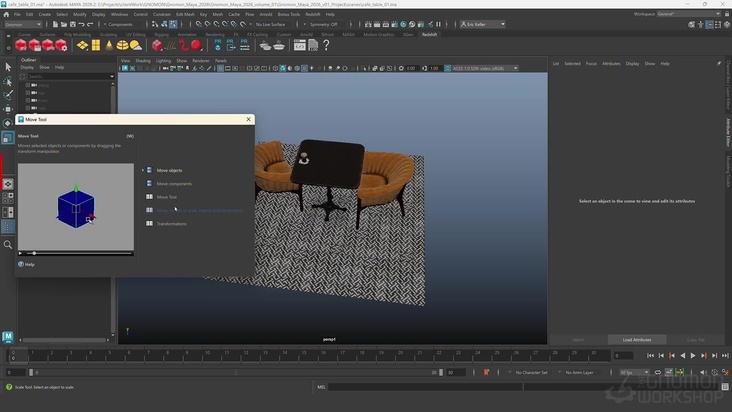Toggle the timeline audio speaker icon
732x412 pixels.
tap(703, 372)
